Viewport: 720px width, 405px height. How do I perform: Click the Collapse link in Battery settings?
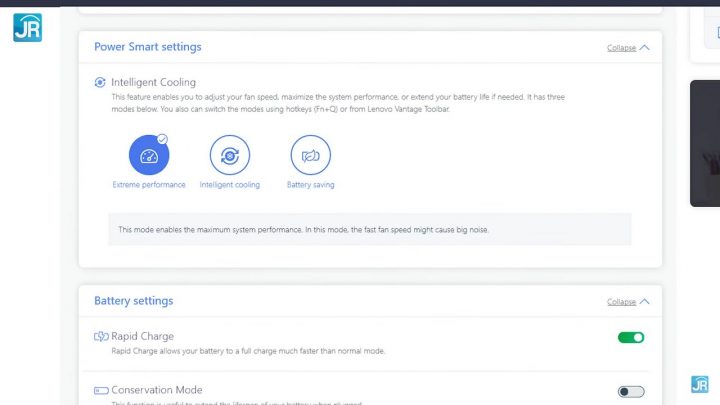pos(621,302)
